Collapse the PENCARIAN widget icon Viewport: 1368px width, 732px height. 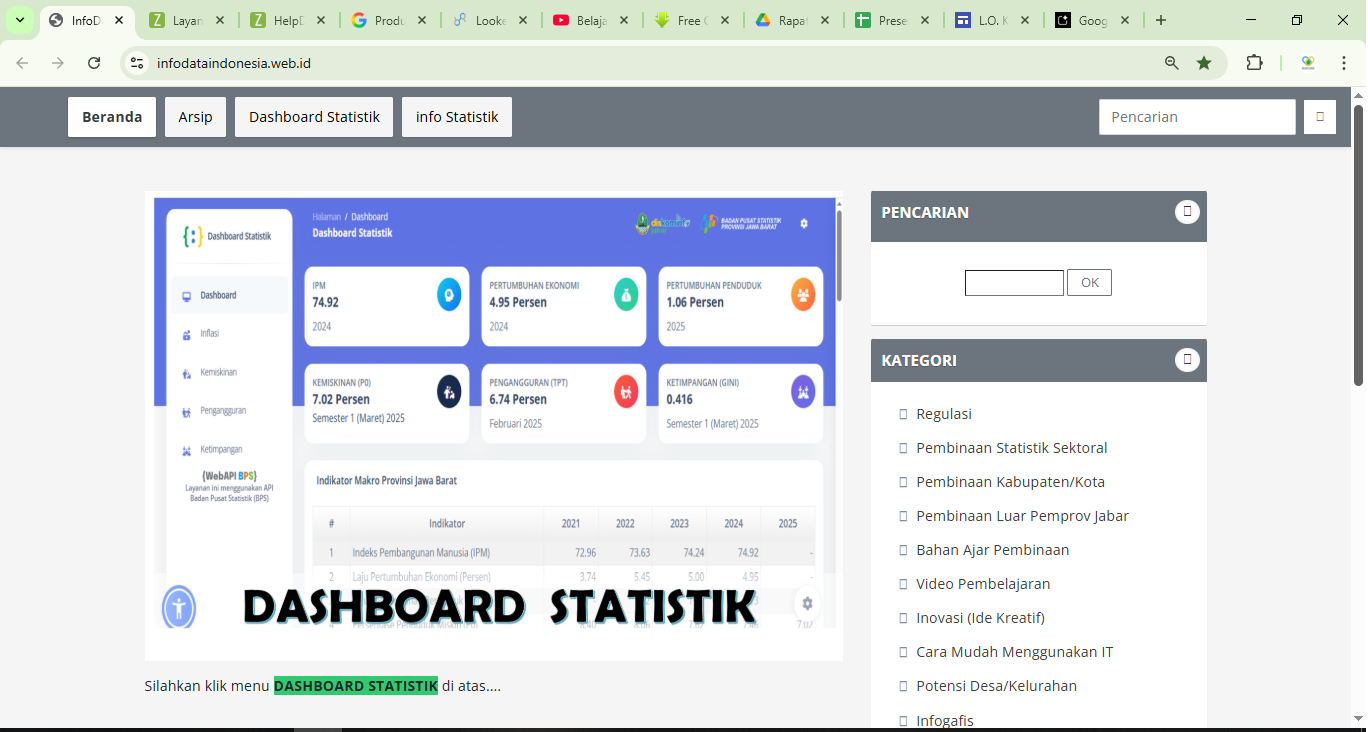point(1187,211)
